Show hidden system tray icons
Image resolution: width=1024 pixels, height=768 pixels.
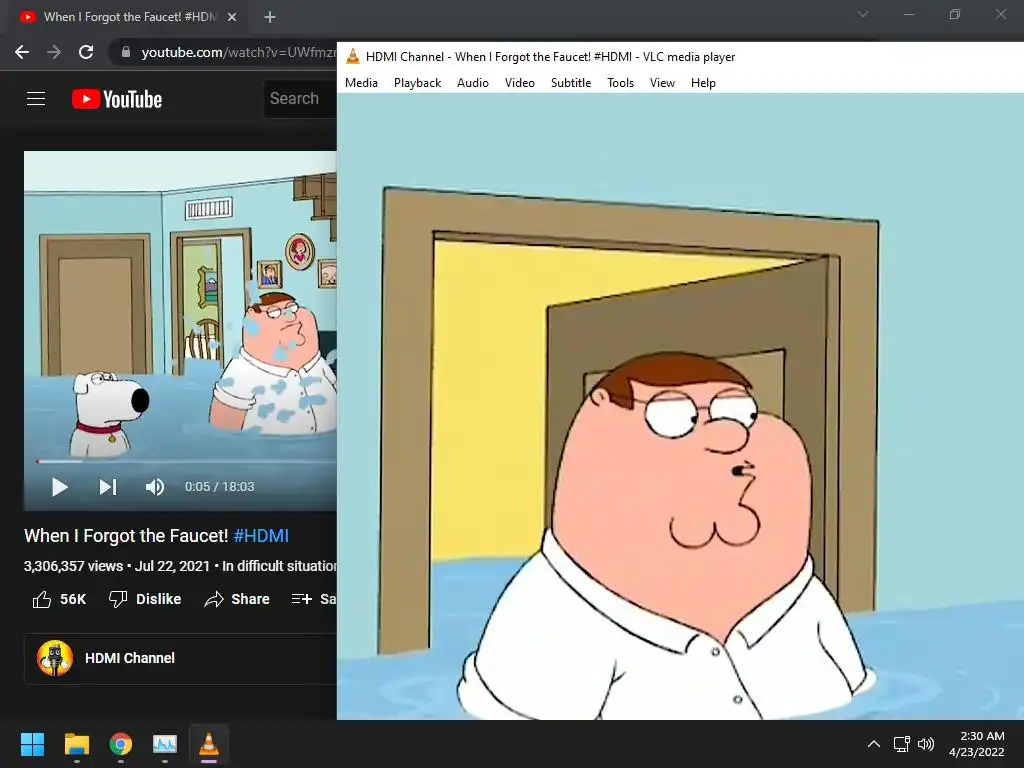[874, 744]
